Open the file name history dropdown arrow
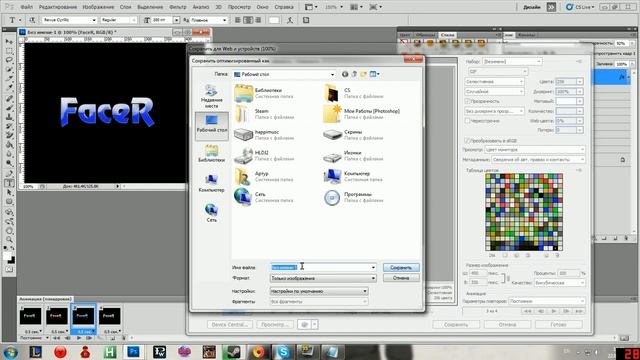Image resolution: width=640 pixels, height=360 pixels. coord(373,267)
